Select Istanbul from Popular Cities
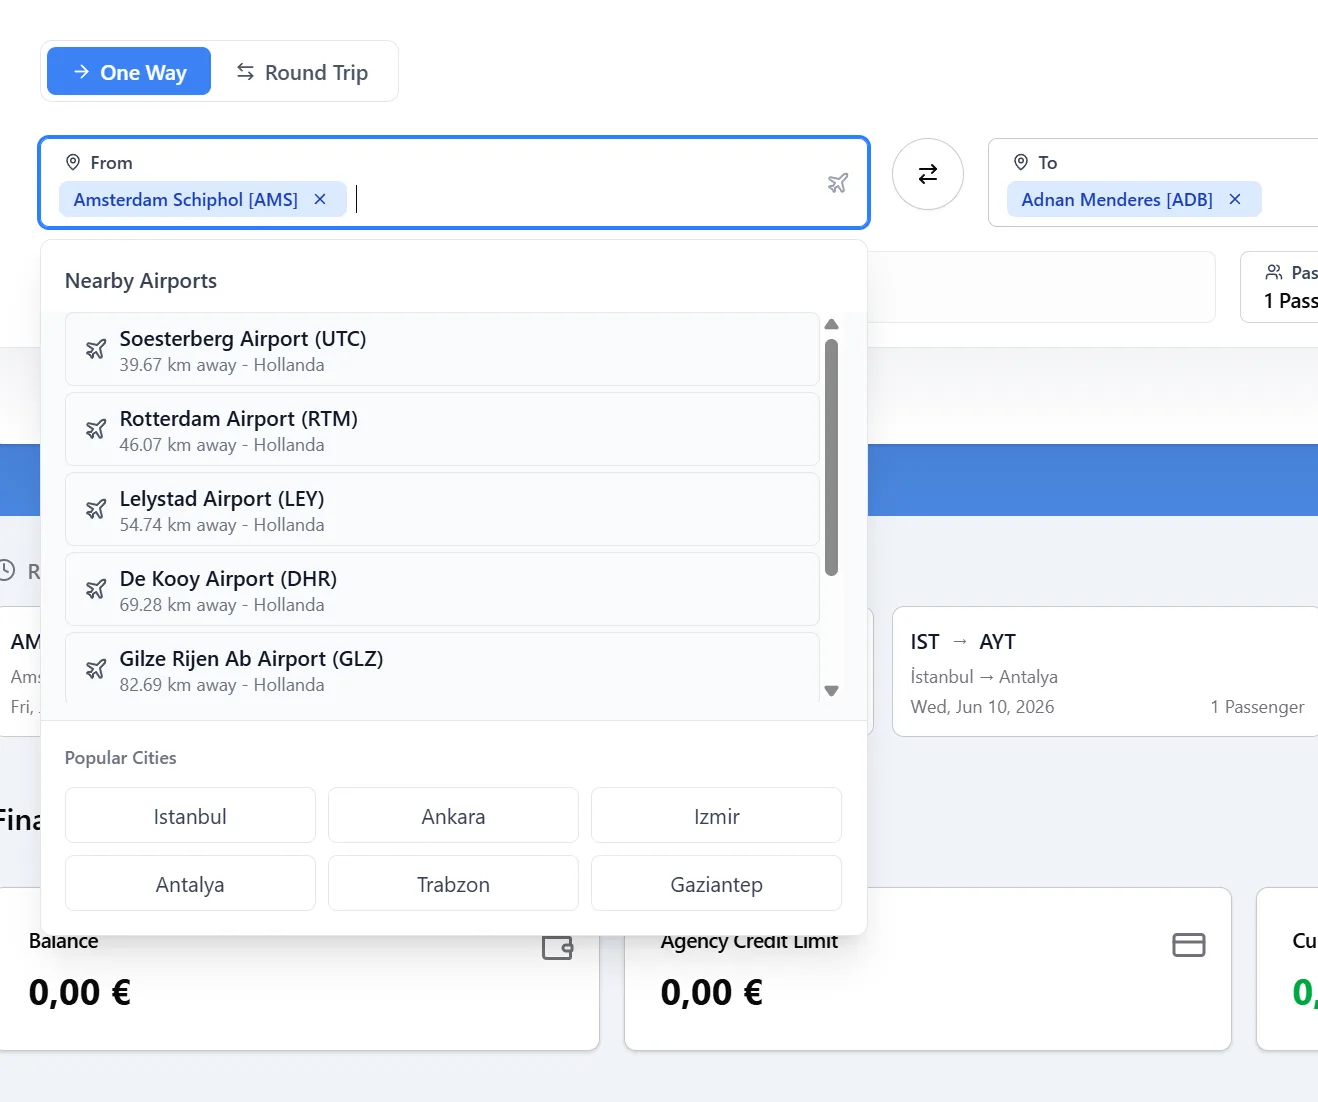The image size is (1318, 1102). 190,815
